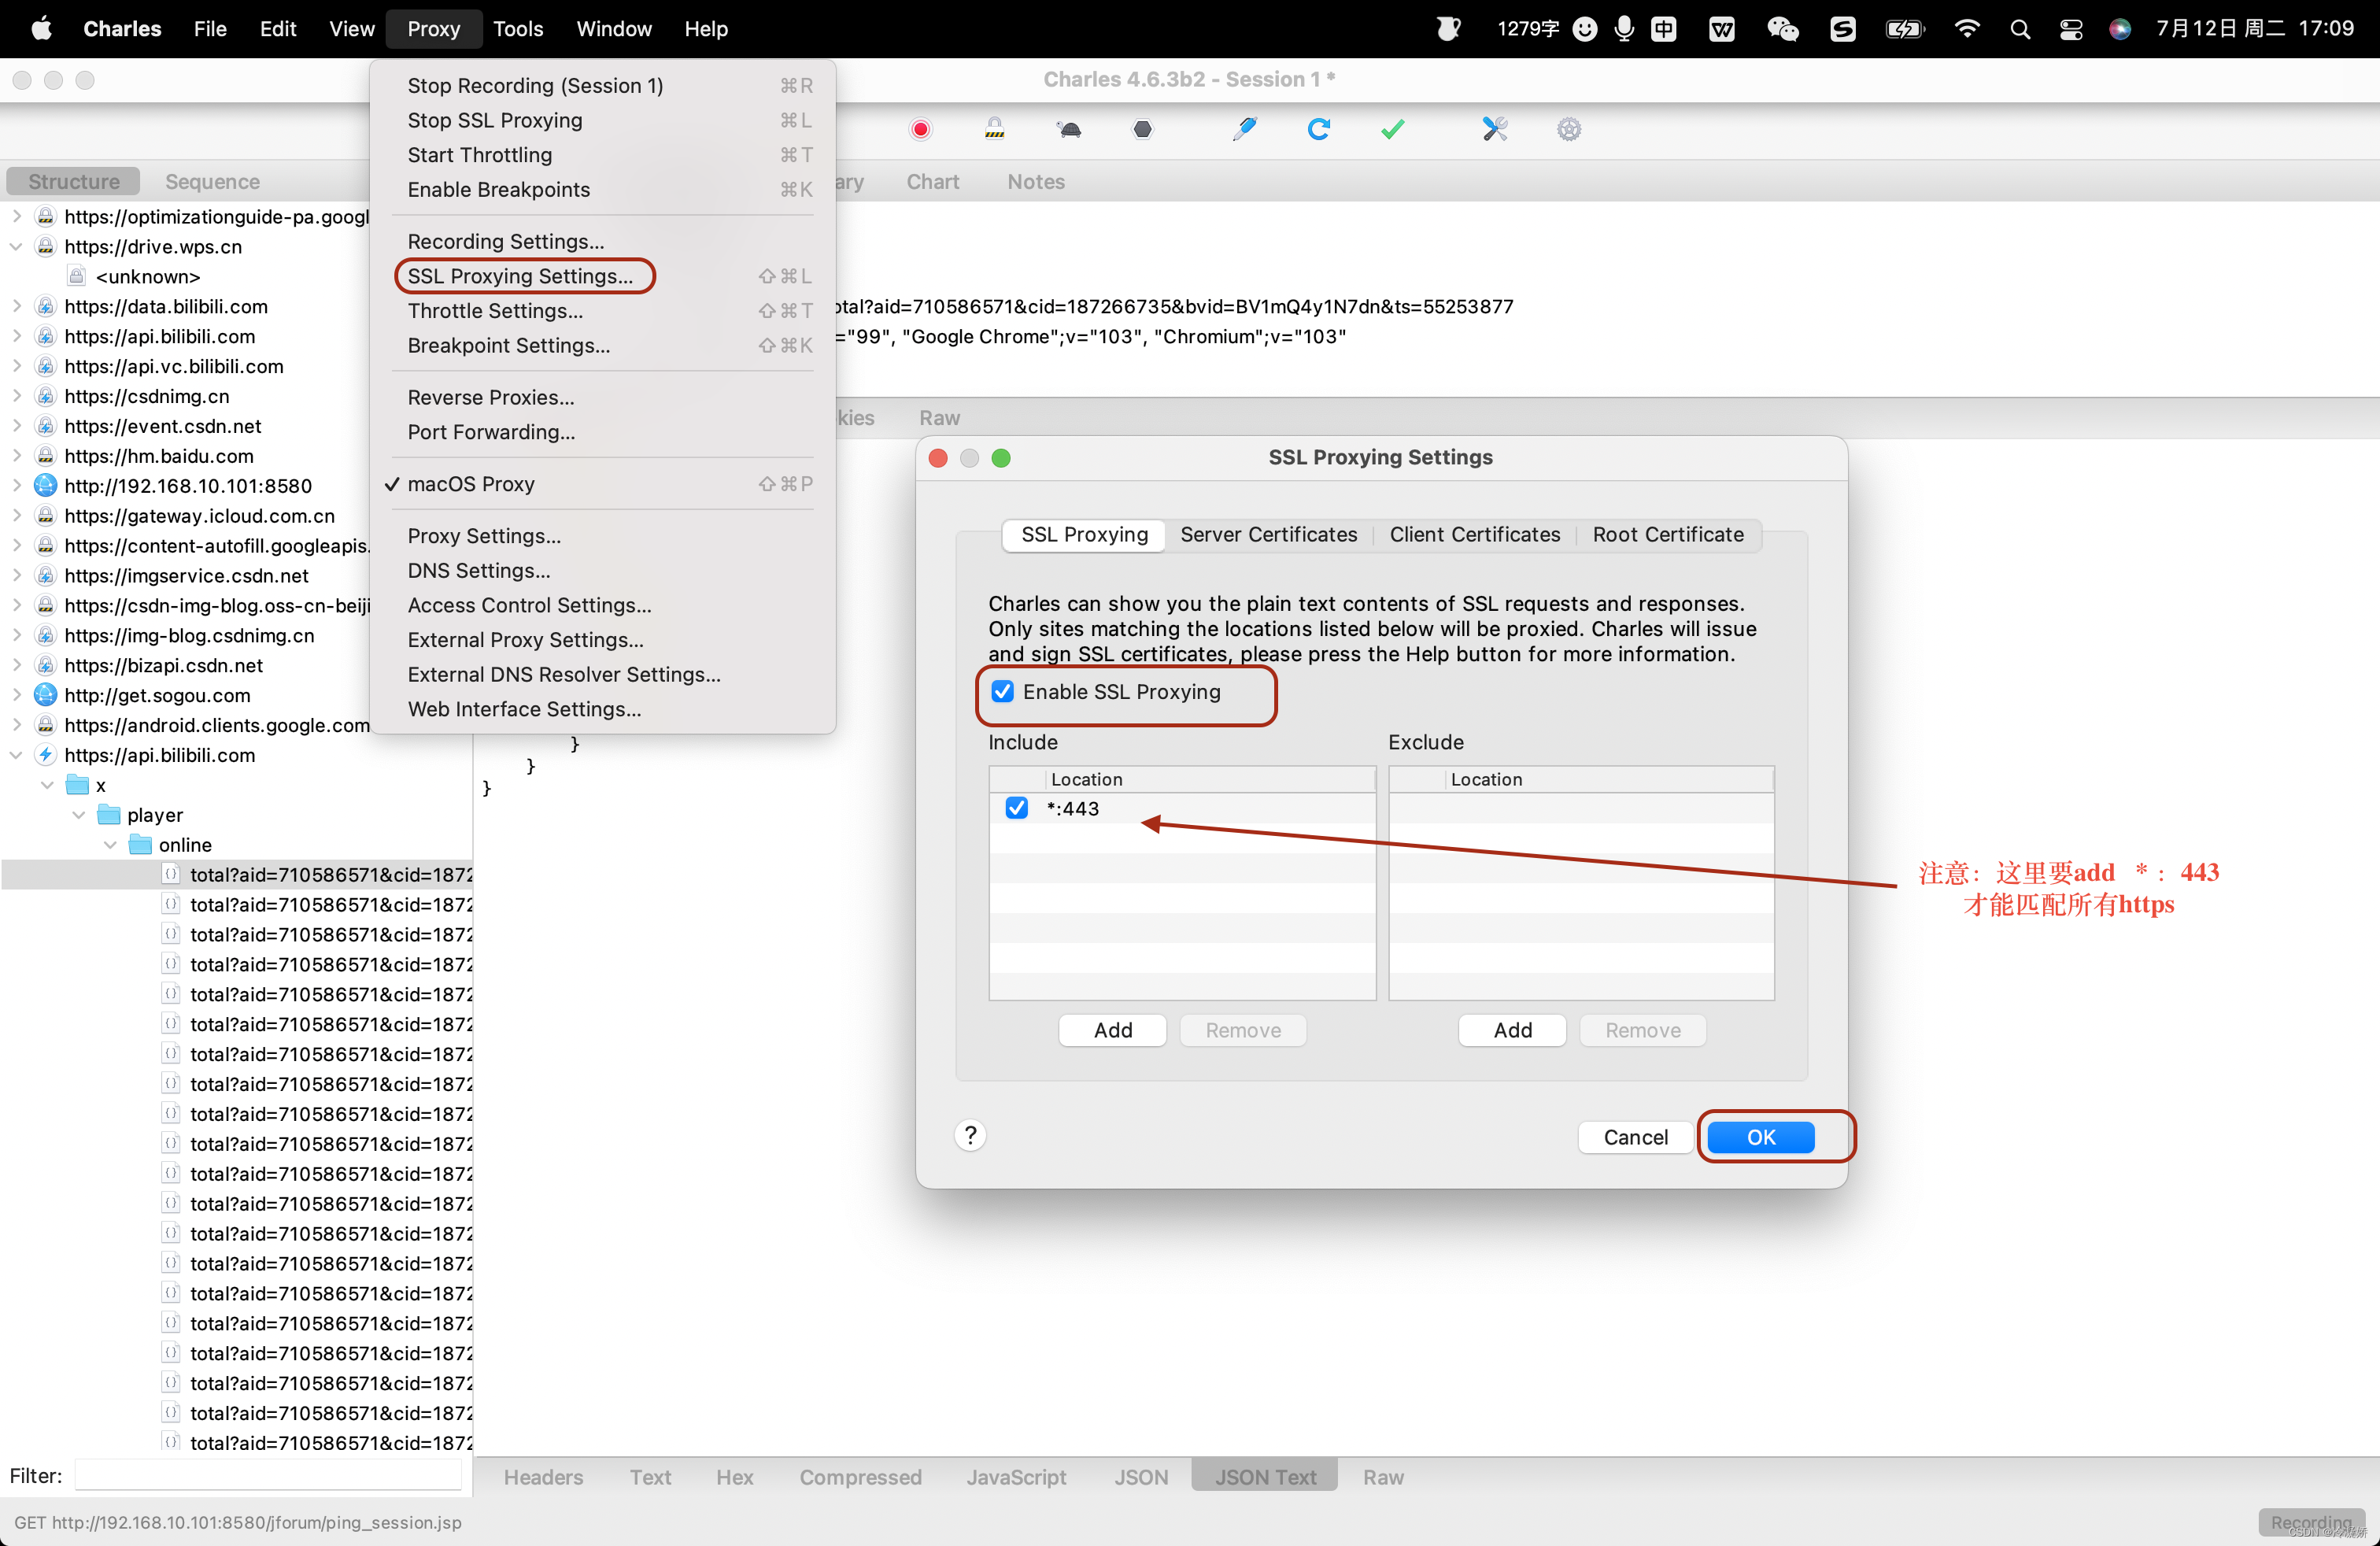
Task: Click the Sogou input S icon
Action: click(1843, 29)
